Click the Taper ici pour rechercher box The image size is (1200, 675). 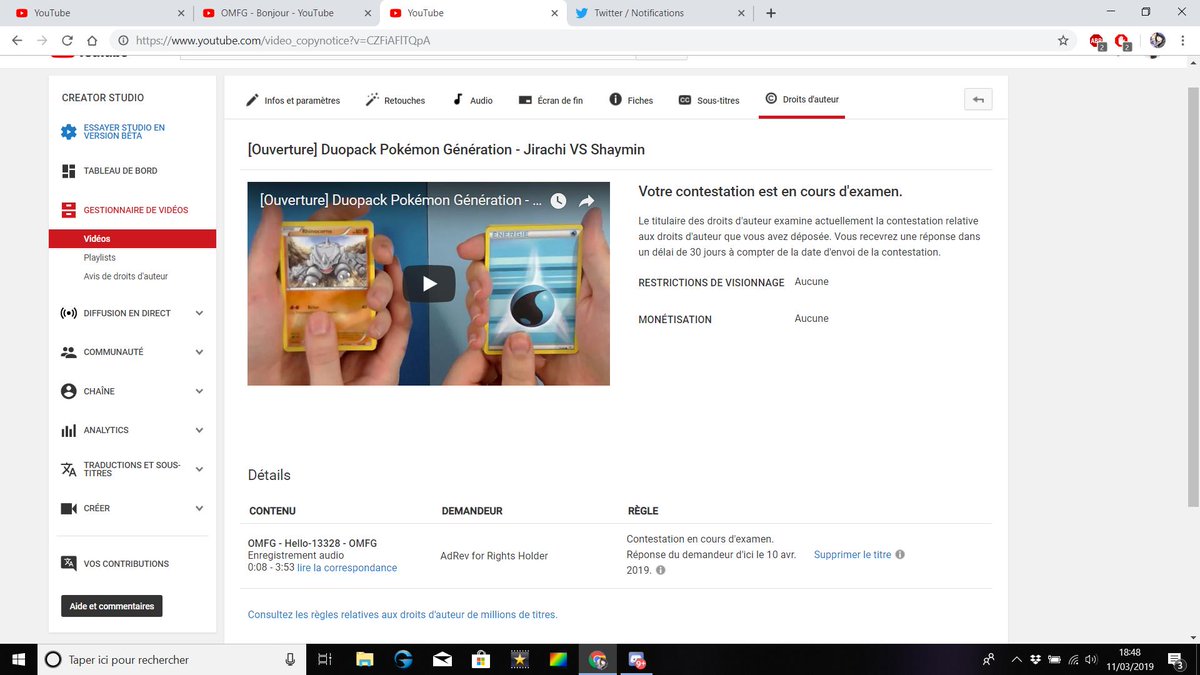click(x=173, y=659)
